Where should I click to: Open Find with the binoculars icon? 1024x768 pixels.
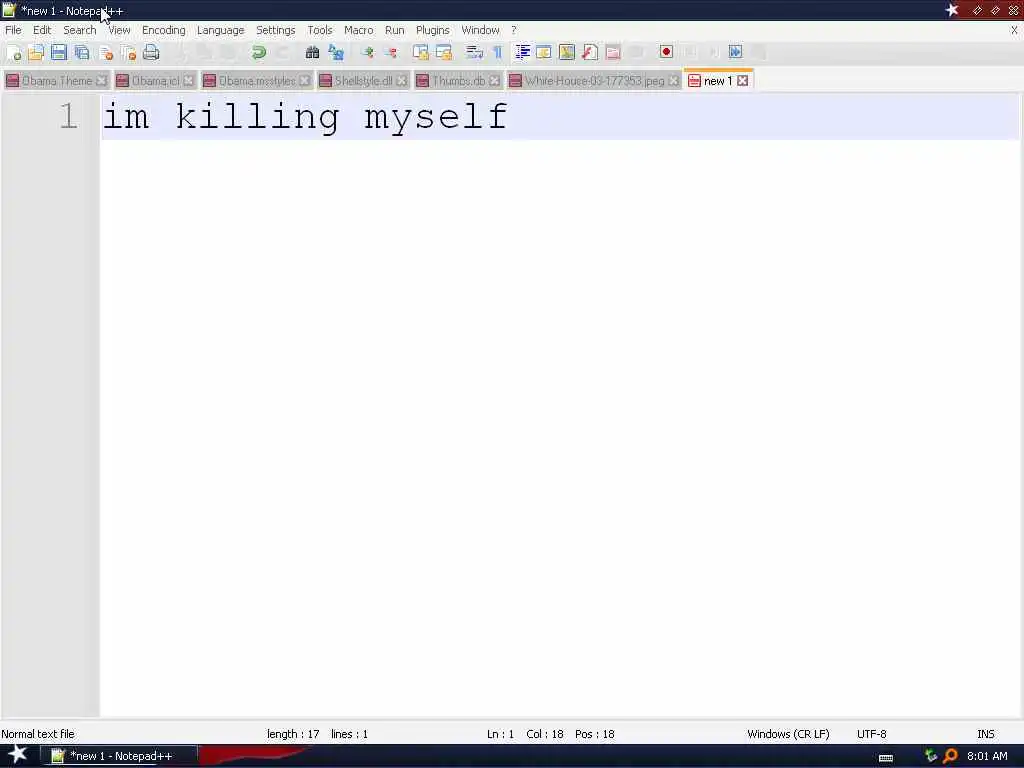coord(312,53)
